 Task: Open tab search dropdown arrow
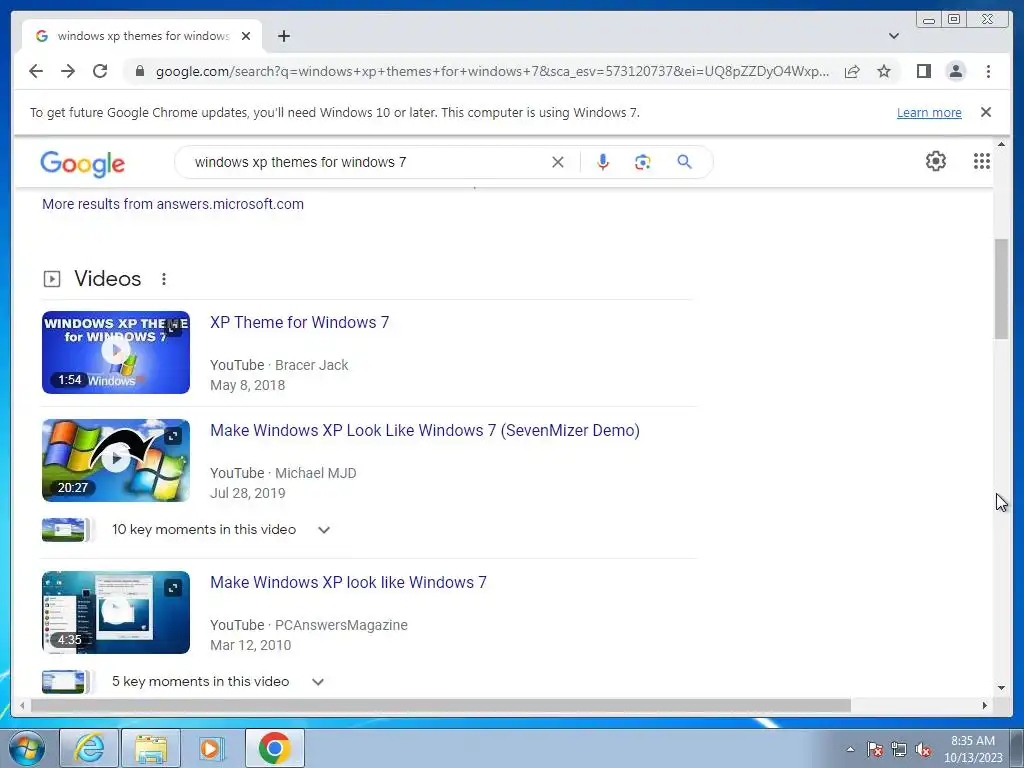click(x=893, y=36)
